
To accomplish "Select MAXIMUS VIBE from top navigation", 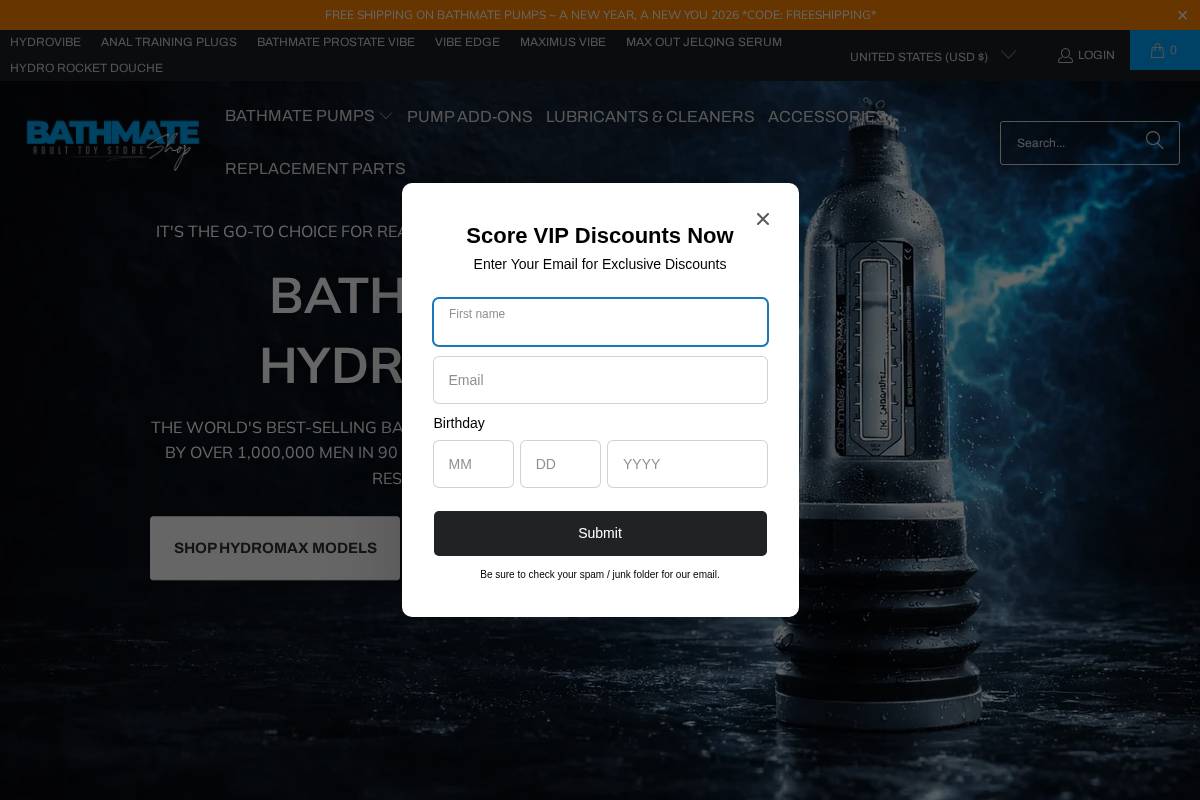I will pyautogui.click(x=562, y=42).
